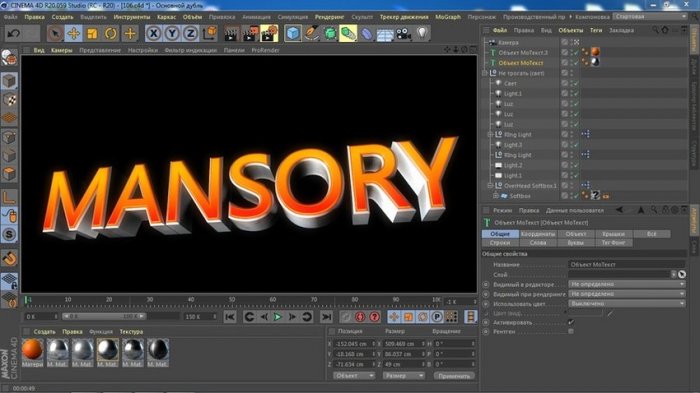The width and height of the screenshot is (700, 393).
Task: Toggle the enable checkmark for Объект MoТекст.3
Action: click(x=576, y=53)
